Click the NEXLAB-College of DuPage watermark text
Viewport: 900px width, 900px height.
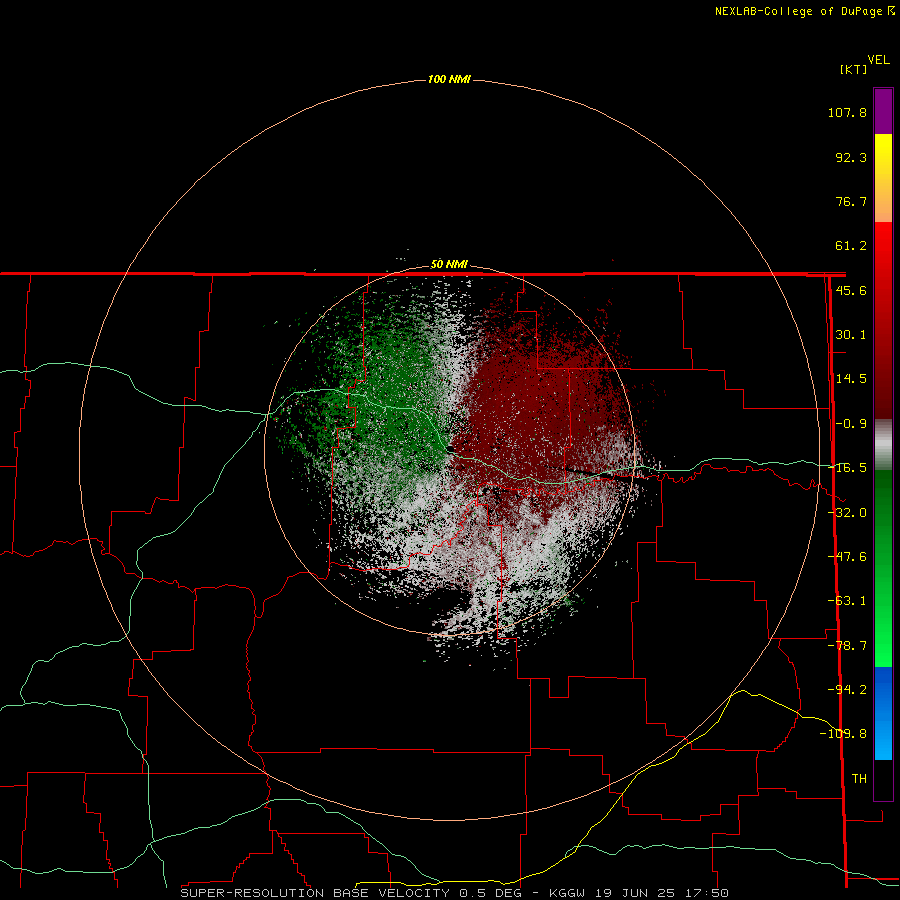pos(804,11)
